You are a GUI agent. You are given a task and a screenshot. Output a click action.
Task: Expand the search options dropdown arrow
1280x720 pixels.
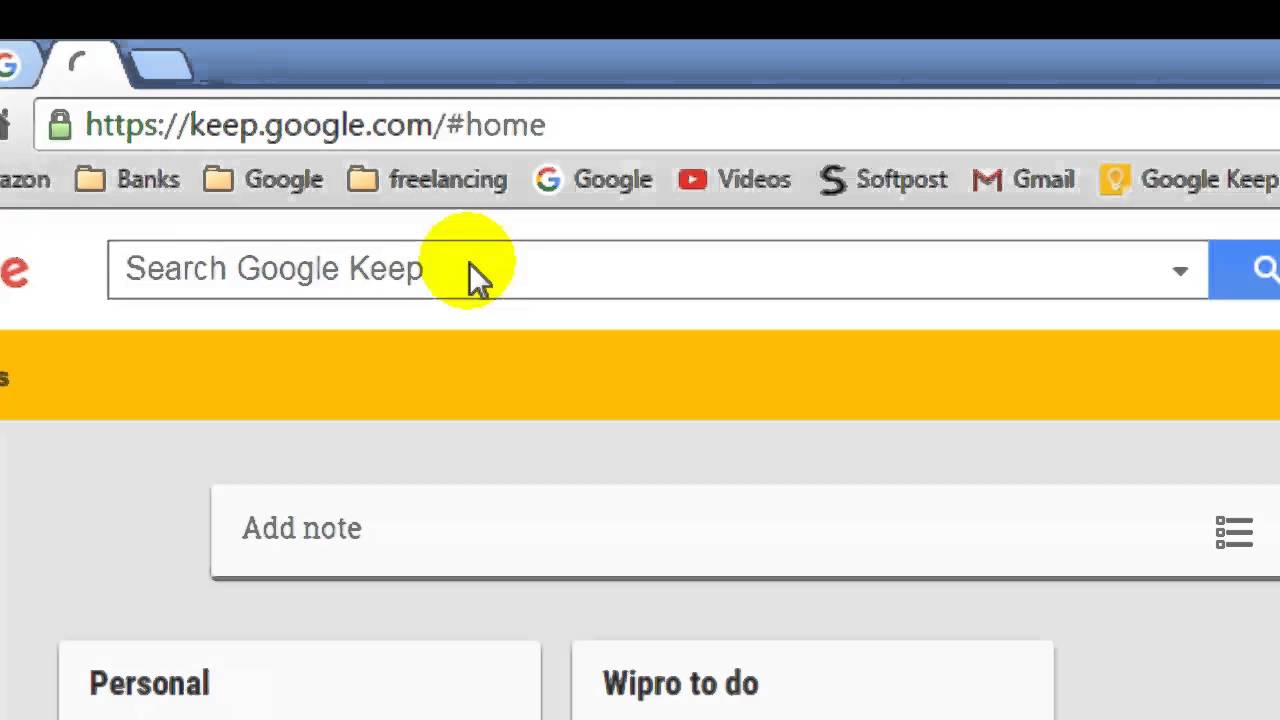coord(1180,271)
